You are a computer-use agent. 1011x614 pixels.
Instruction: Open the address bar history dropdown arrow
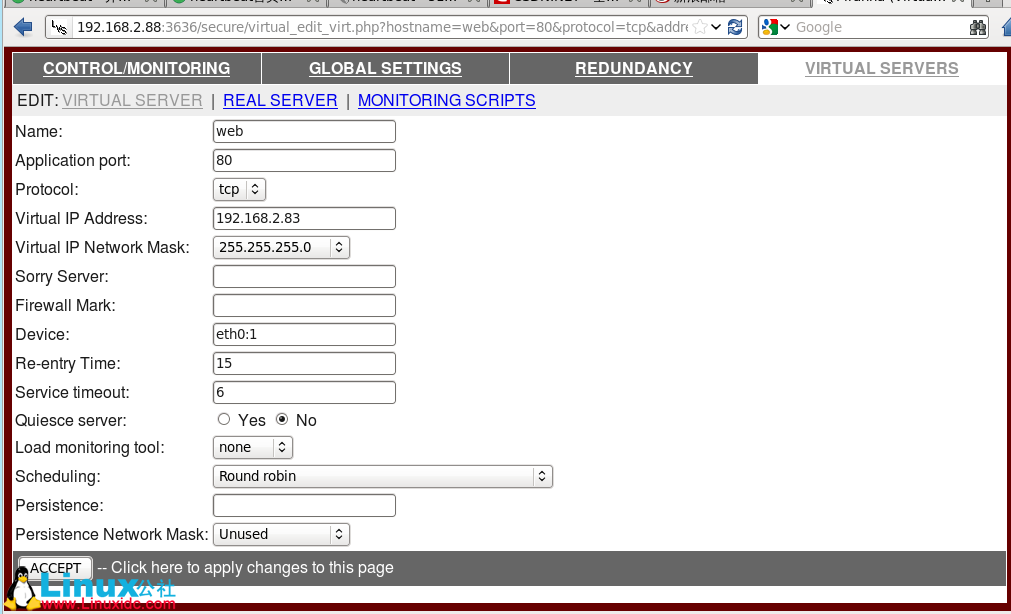[x=717, y=27]
